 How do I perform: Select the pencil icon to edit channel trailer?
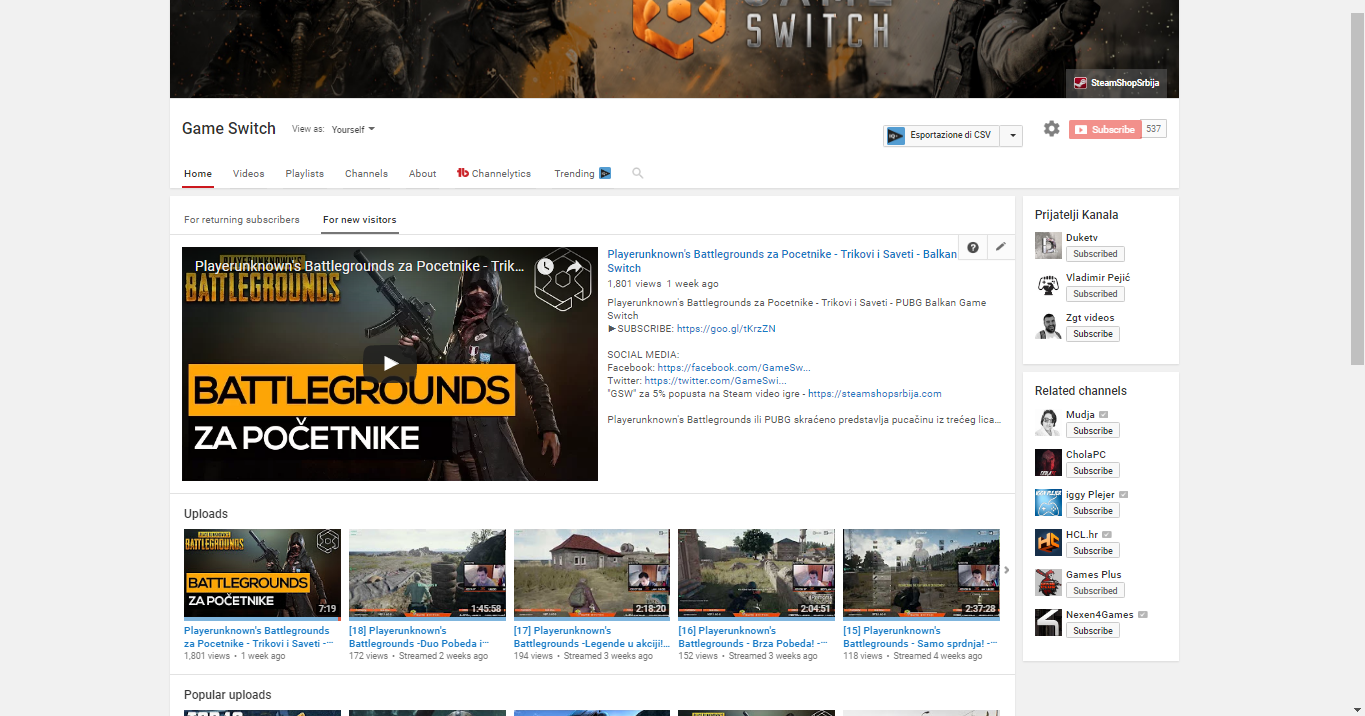coord(1001,246)
